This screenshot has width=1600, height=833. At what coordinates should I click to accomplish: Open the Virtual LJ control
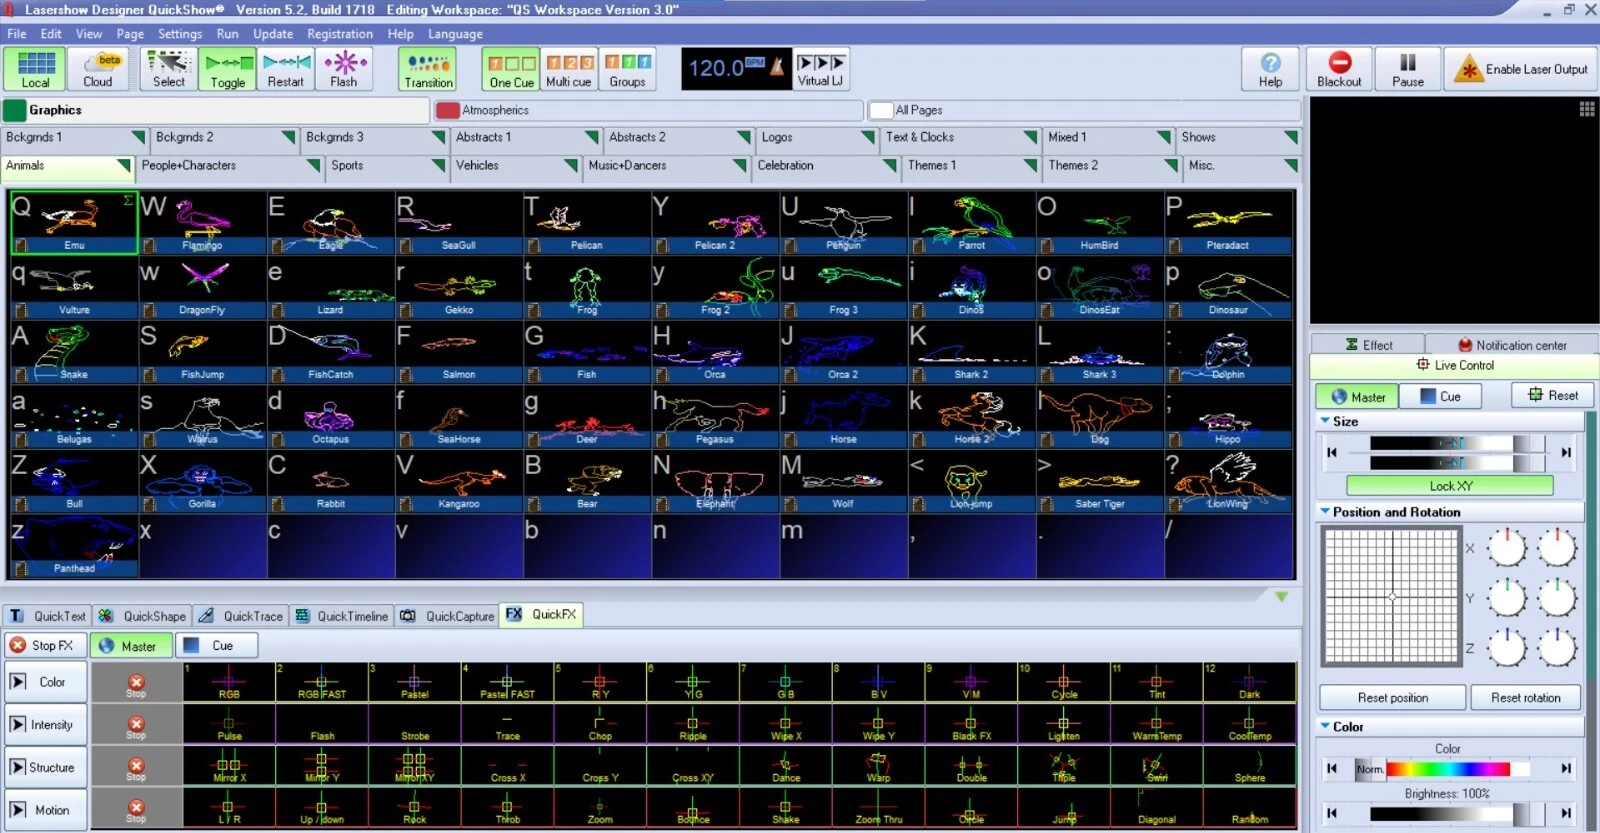tap(820, 69)
